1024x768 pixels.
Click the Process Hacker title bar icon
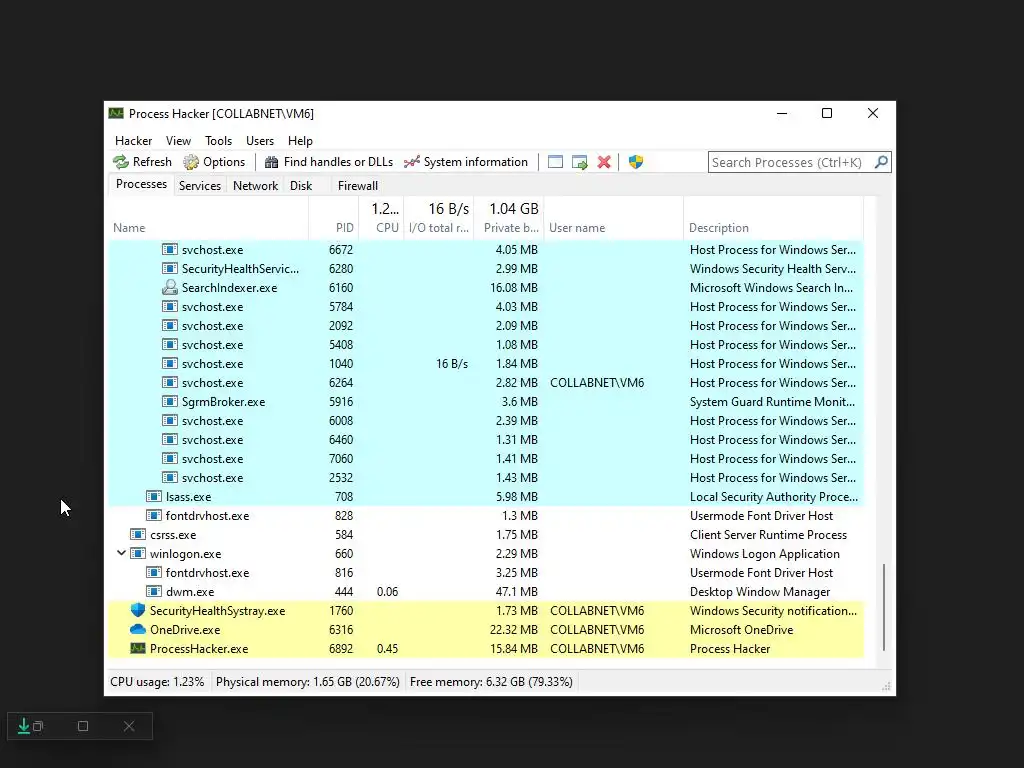(x=116, y=114)
